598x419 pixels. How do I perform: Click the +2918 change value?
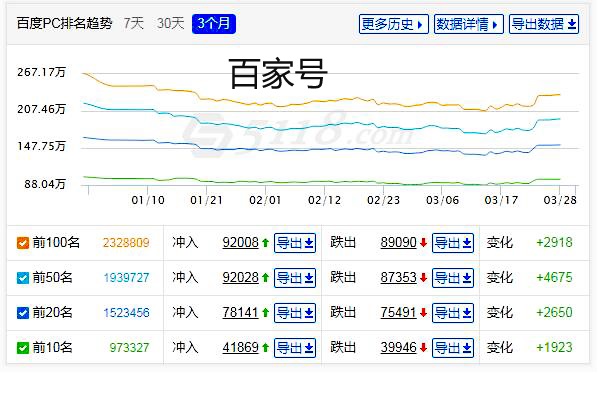click(x=554, y=242)
